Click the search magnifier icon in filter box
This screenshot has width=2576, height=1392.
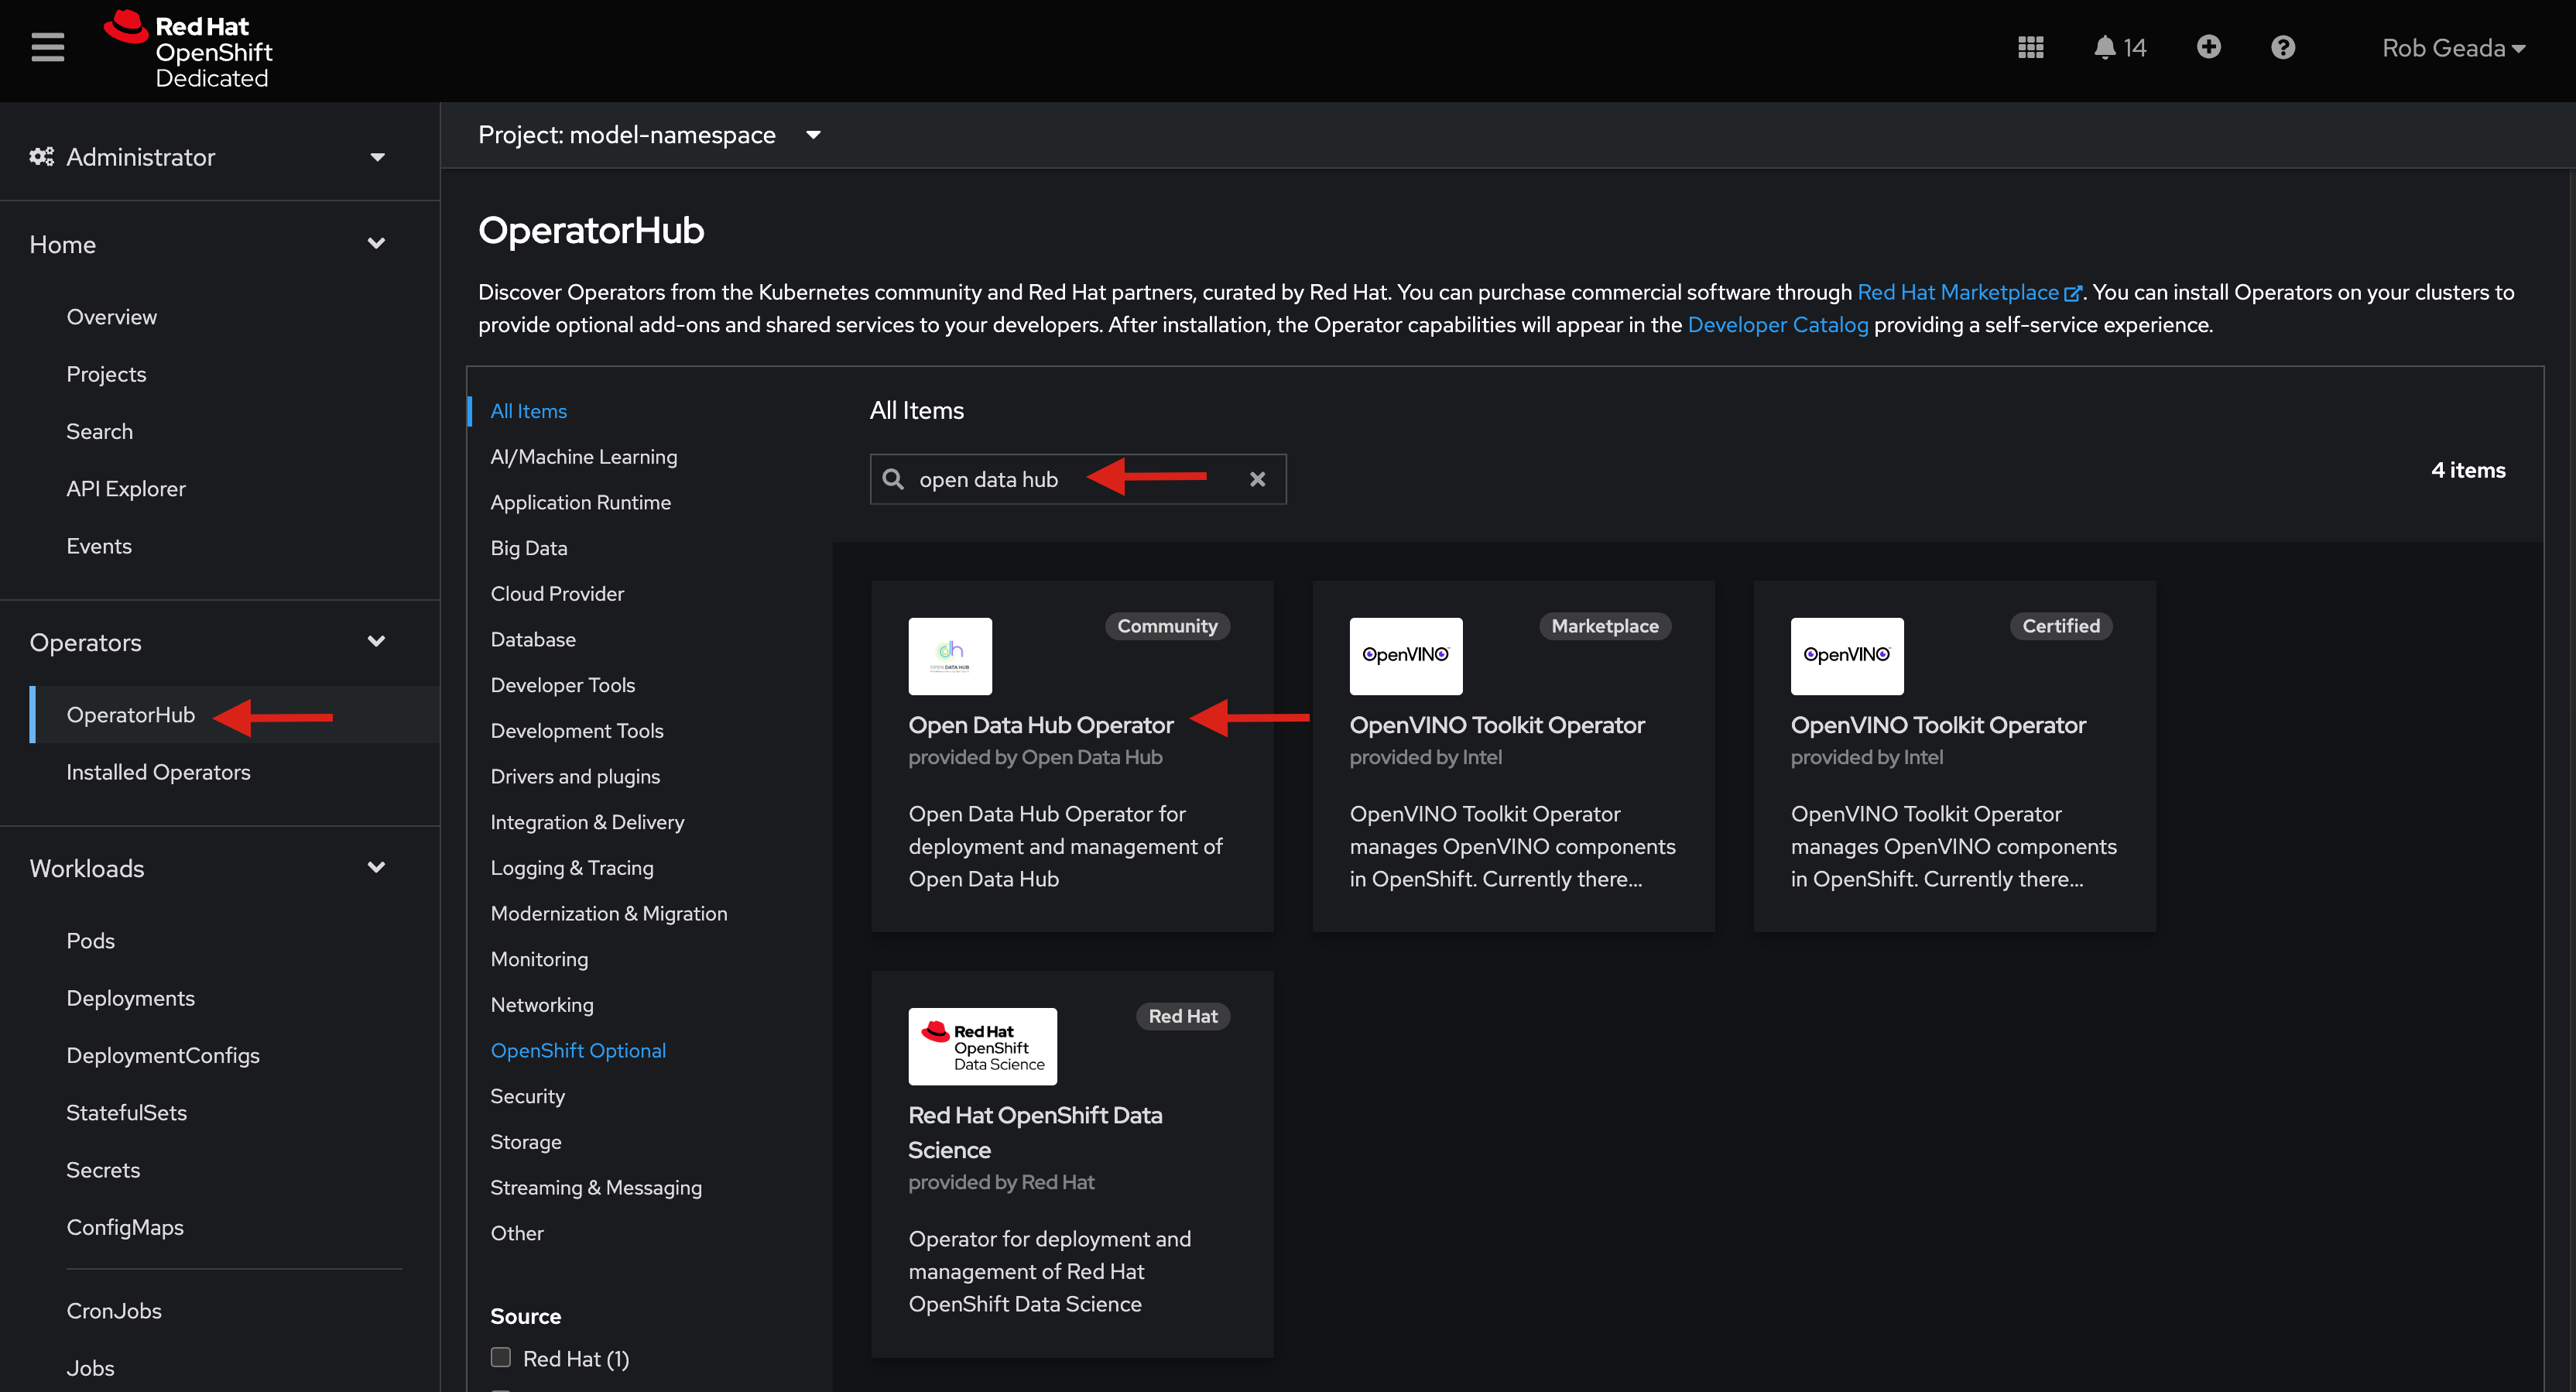[893, 479]
